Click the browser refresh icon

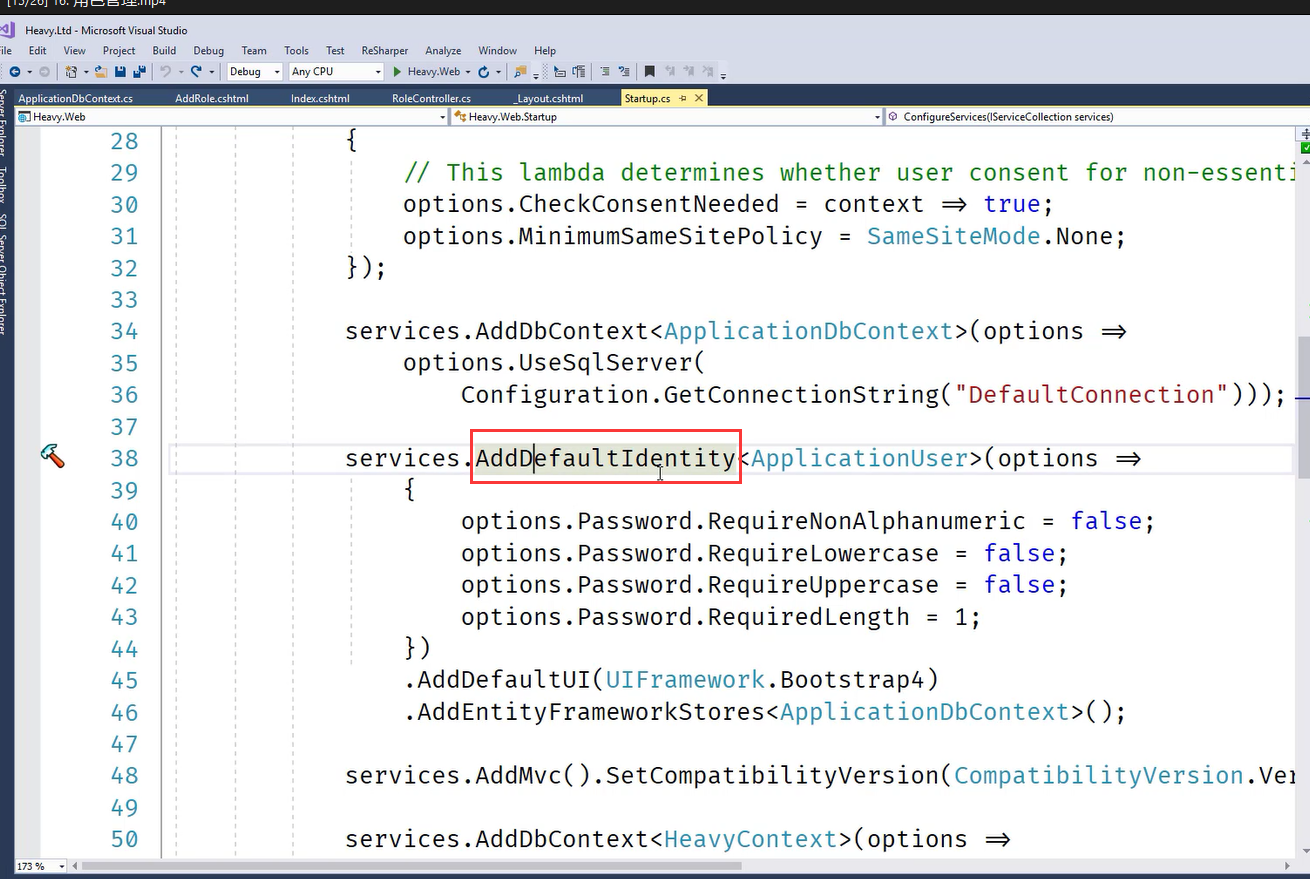tap(484, 72)
